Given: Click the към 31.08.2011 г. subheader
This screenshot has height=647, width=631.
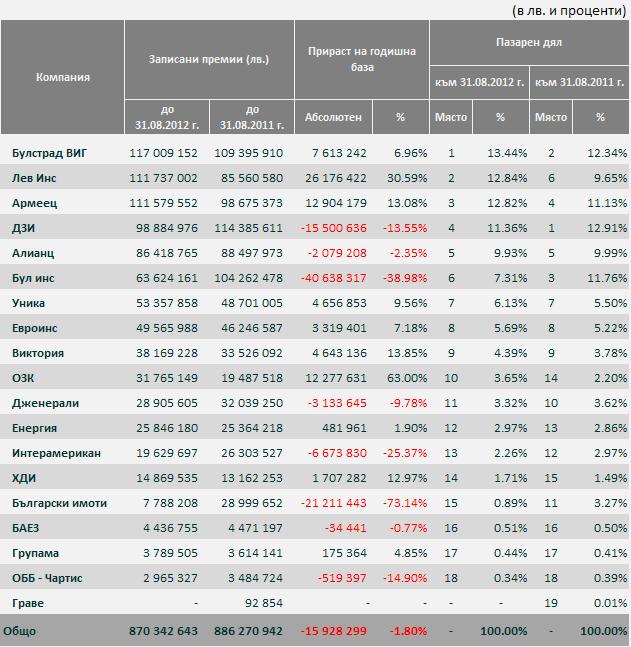Looking at the screenshot, I should (579, 82).
